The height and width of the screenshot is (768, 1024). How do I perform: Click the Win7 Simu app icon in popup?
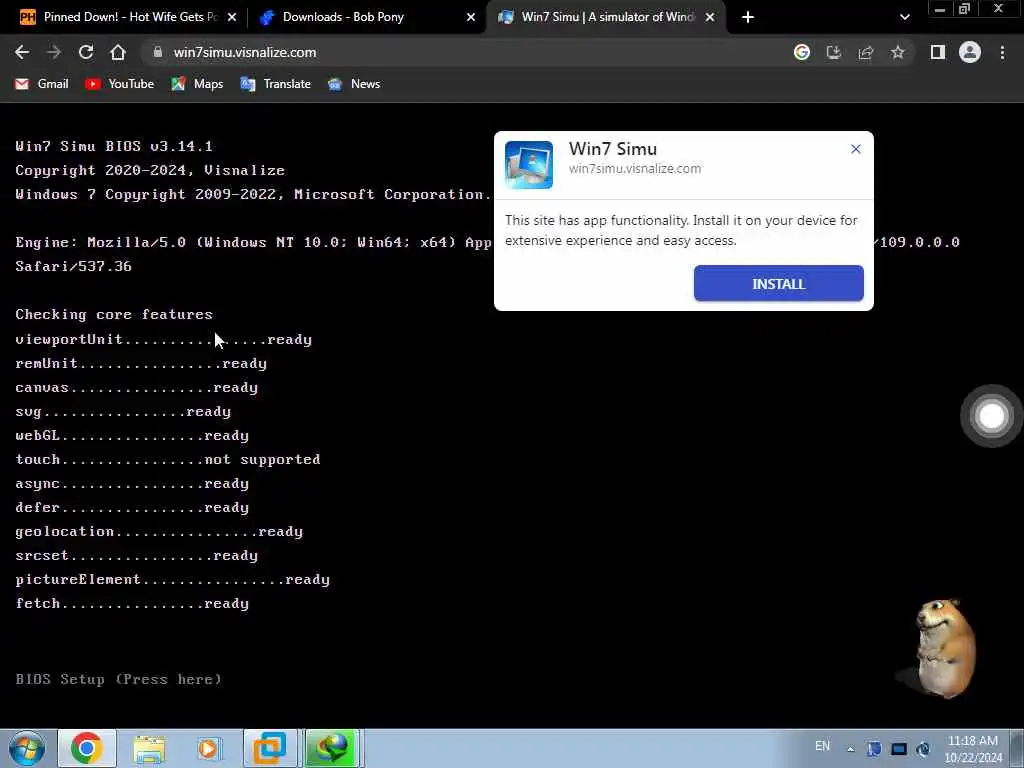pos(529,165)
